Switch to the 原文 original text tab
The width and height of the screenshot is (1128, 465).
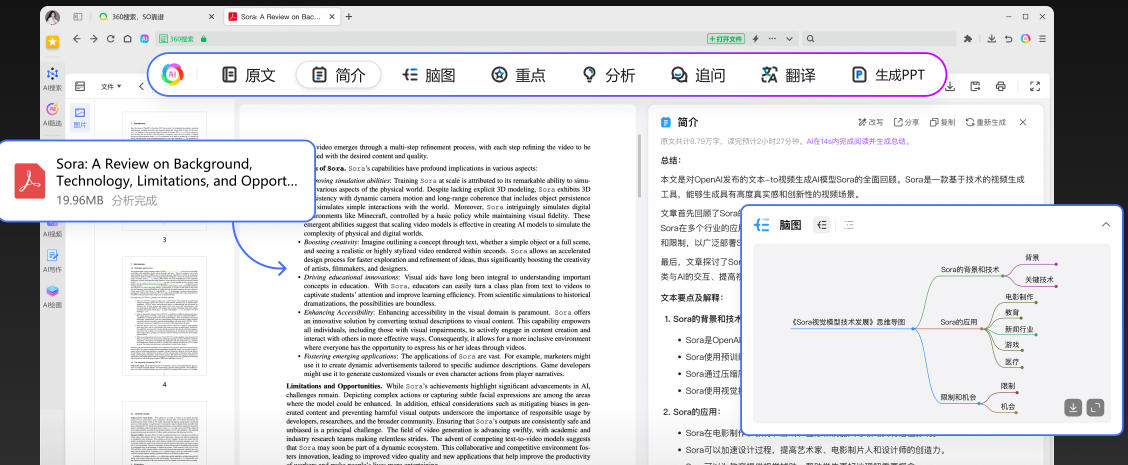click(x=248, y=75)
